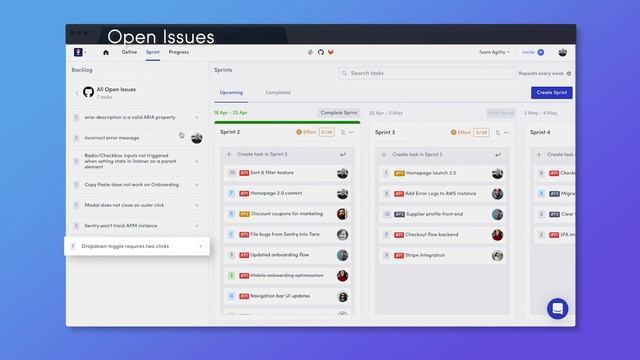The height and width of the screenshot is (360, 640).
Task: Open the Add Error Logs to AWS instance task
Action: [x=442, y=194]
